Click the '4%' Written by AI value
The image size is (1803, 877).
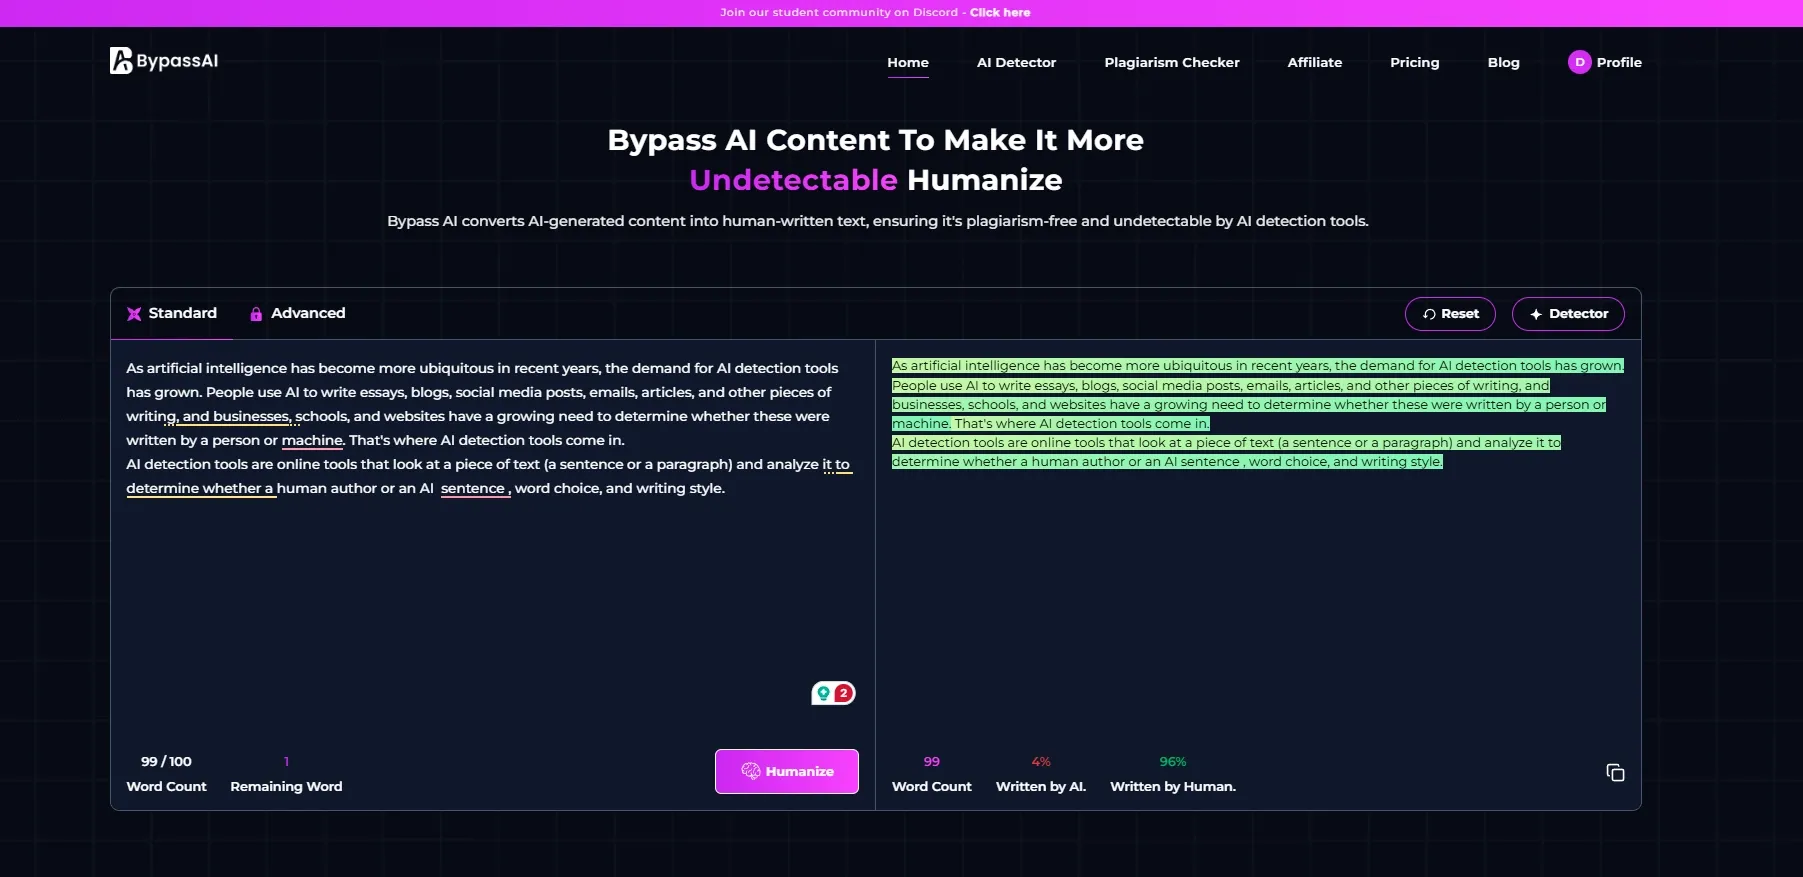1041,761
